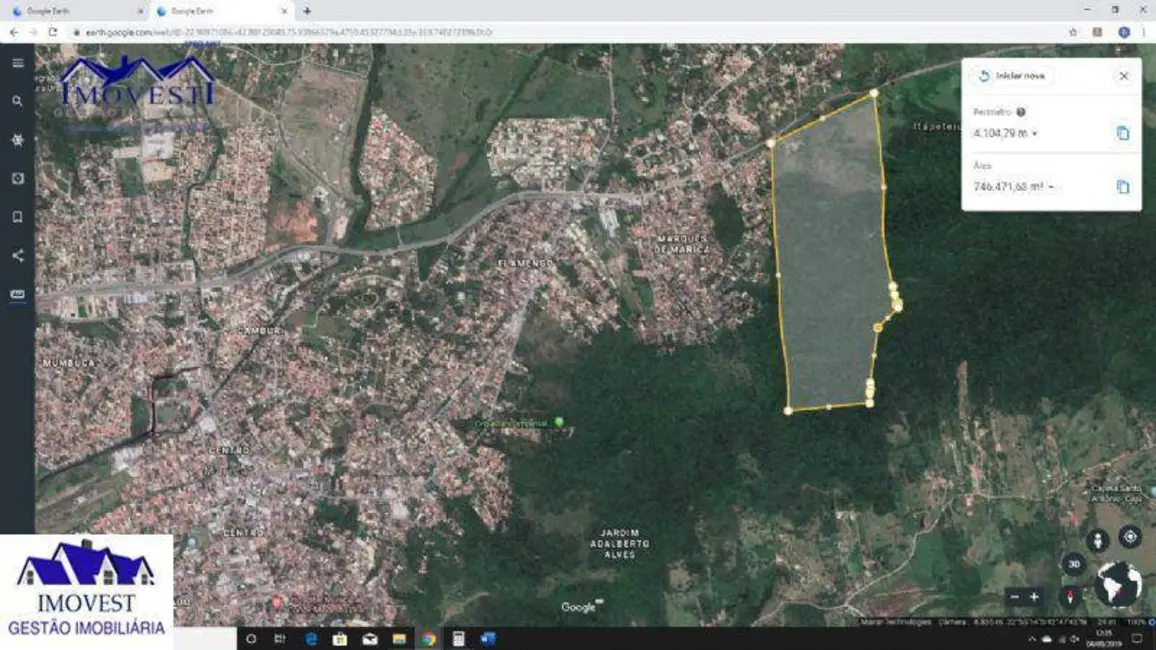Click the fly to my location button
This screenshot has height=650, width=1156.
(1129, 537)
